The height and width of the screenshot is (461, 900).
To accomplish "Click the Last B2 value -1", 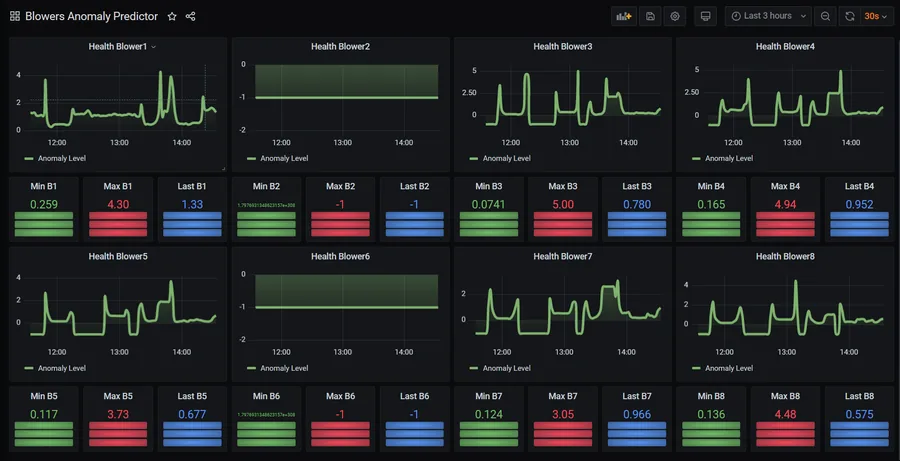I will 414,204.
